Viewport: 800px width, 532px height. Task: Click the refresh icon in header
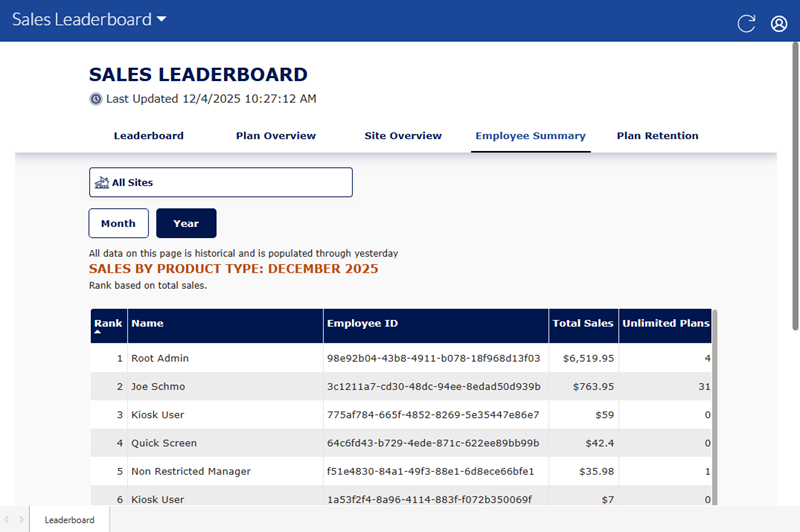pos(746,24)
